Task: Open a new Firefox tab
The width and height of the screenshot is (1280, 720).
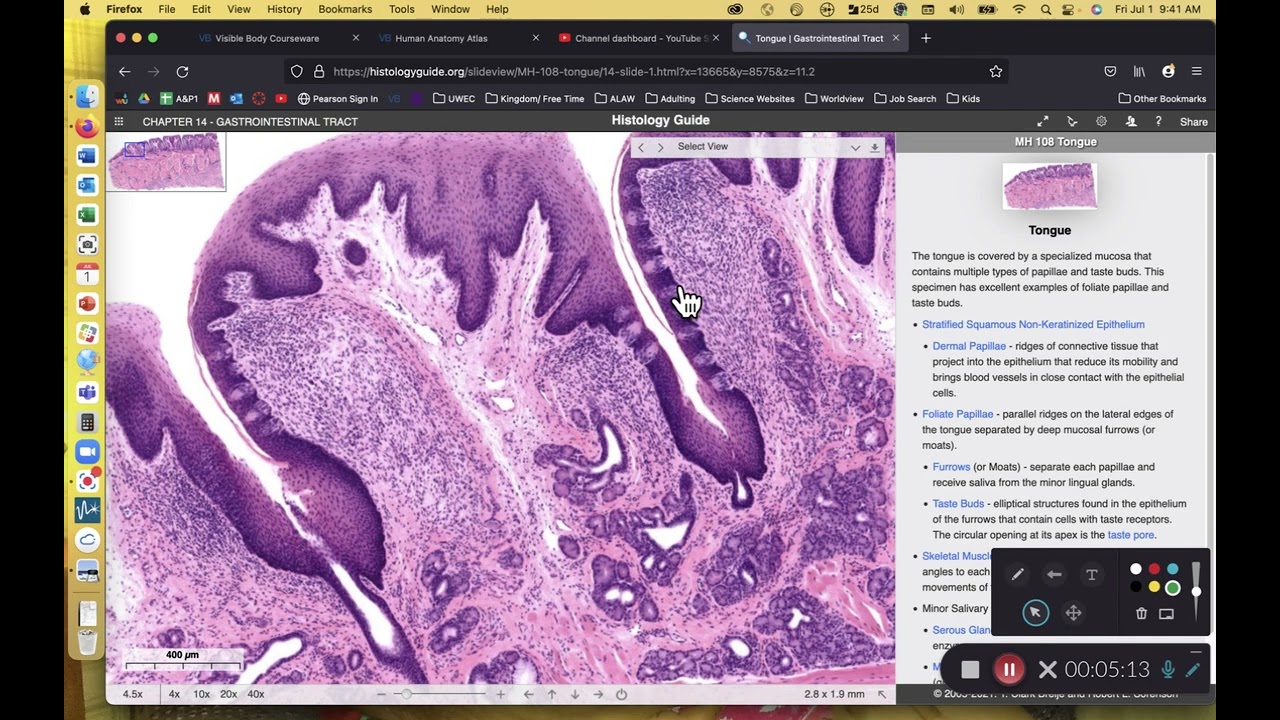Action: coord(926,38)
